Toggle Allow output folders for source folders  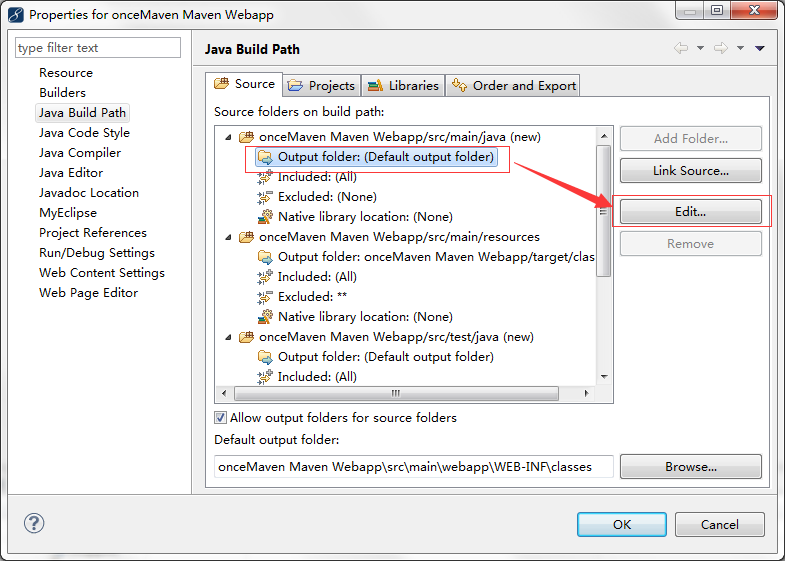pyautogui.click(x=221, y=418)
